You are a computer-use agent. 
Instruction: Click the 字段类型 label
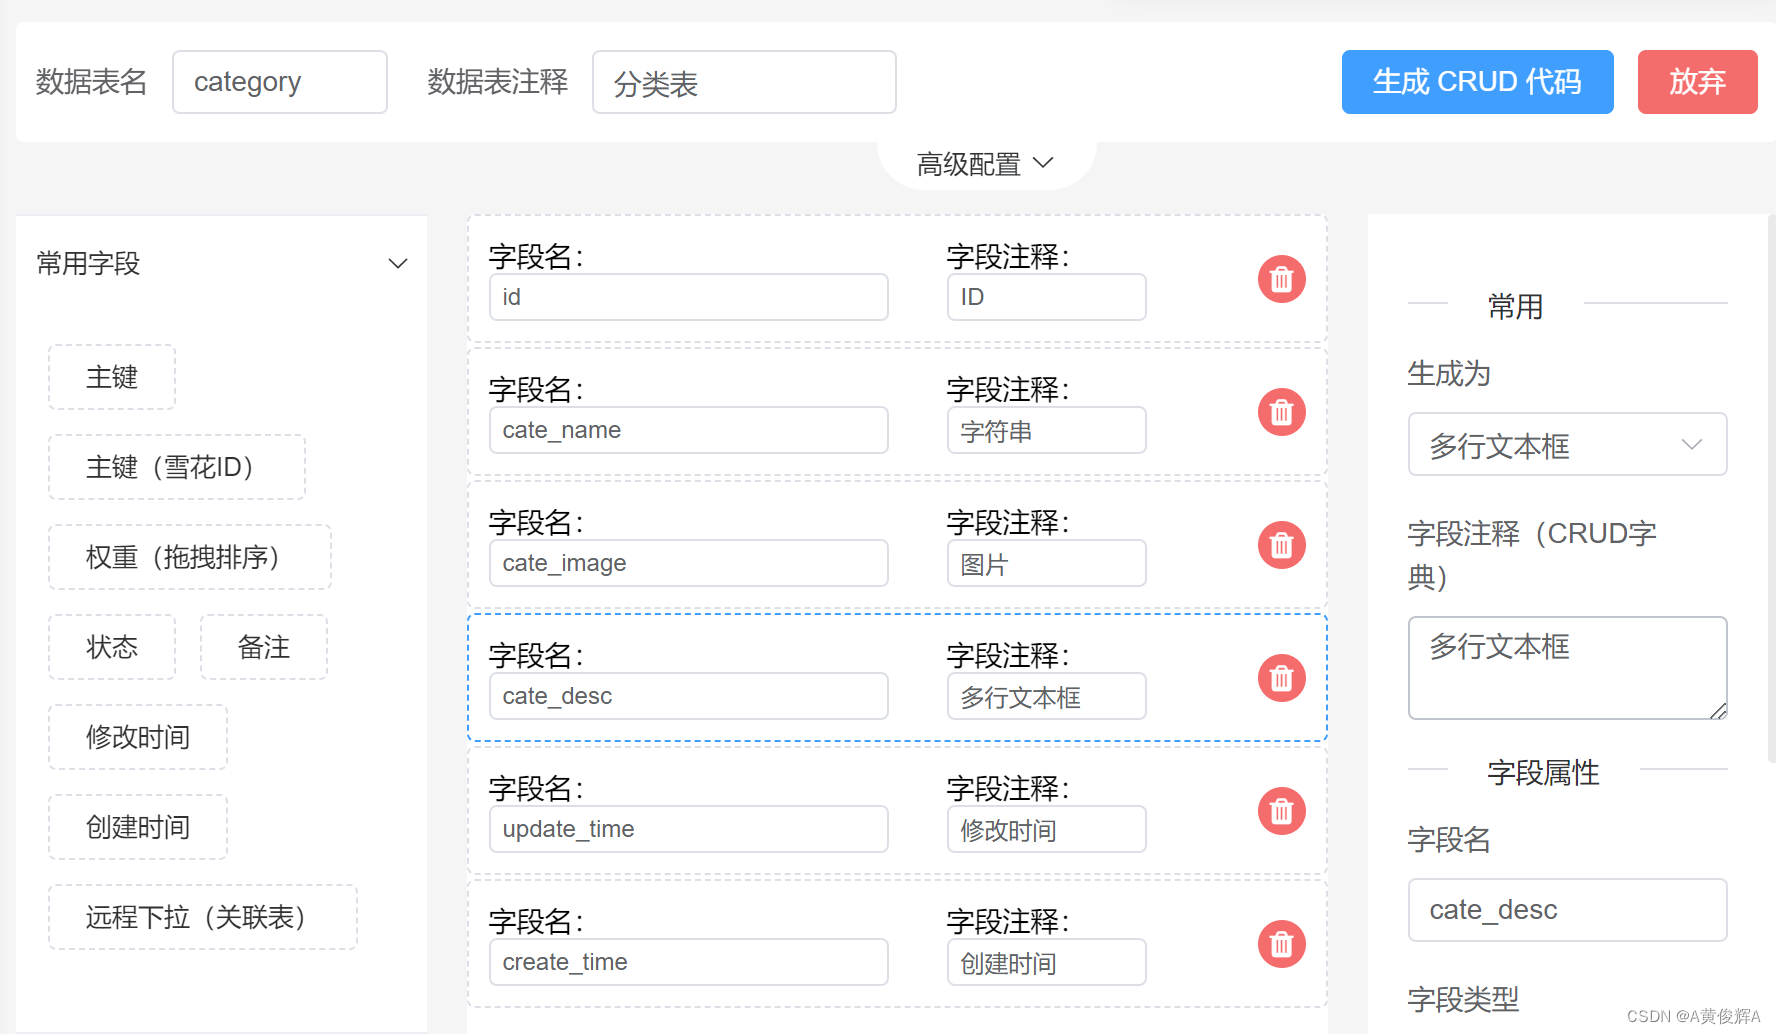(x=1463, y=999)
